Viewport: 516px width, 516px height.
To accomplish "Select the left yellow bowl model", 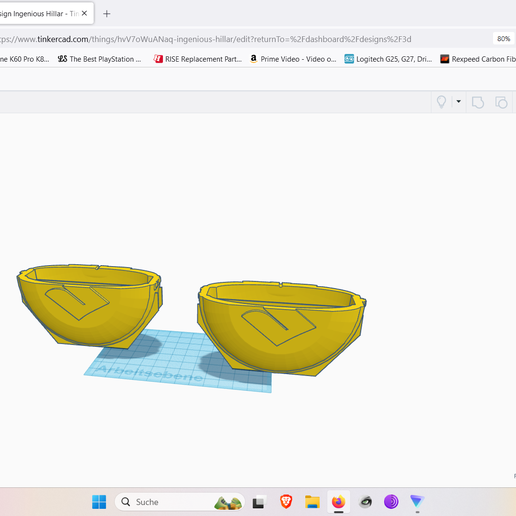I will tap(90, 306).
